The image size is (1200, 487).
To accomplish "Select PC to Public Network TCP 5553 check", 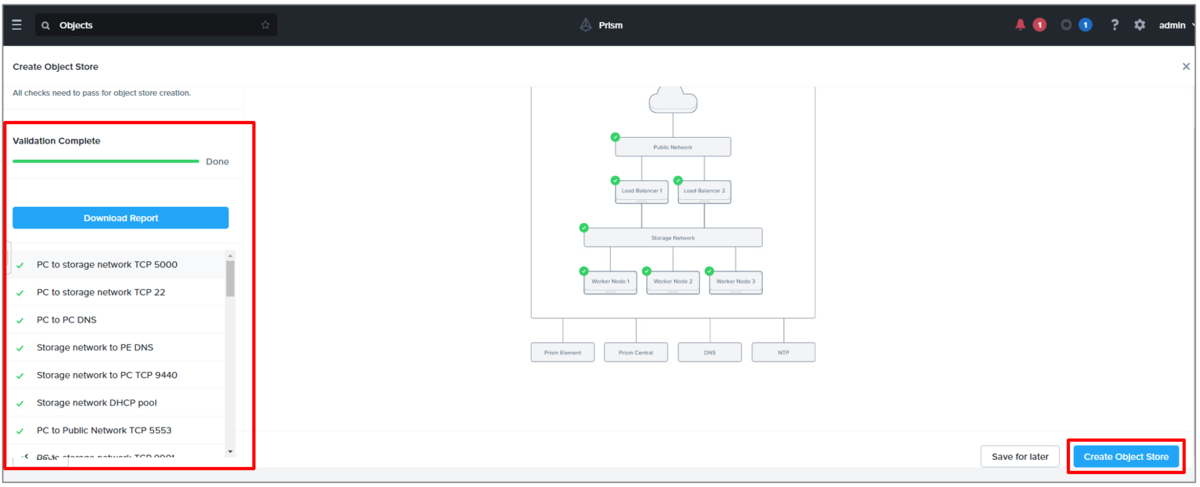I will point(119,431).
